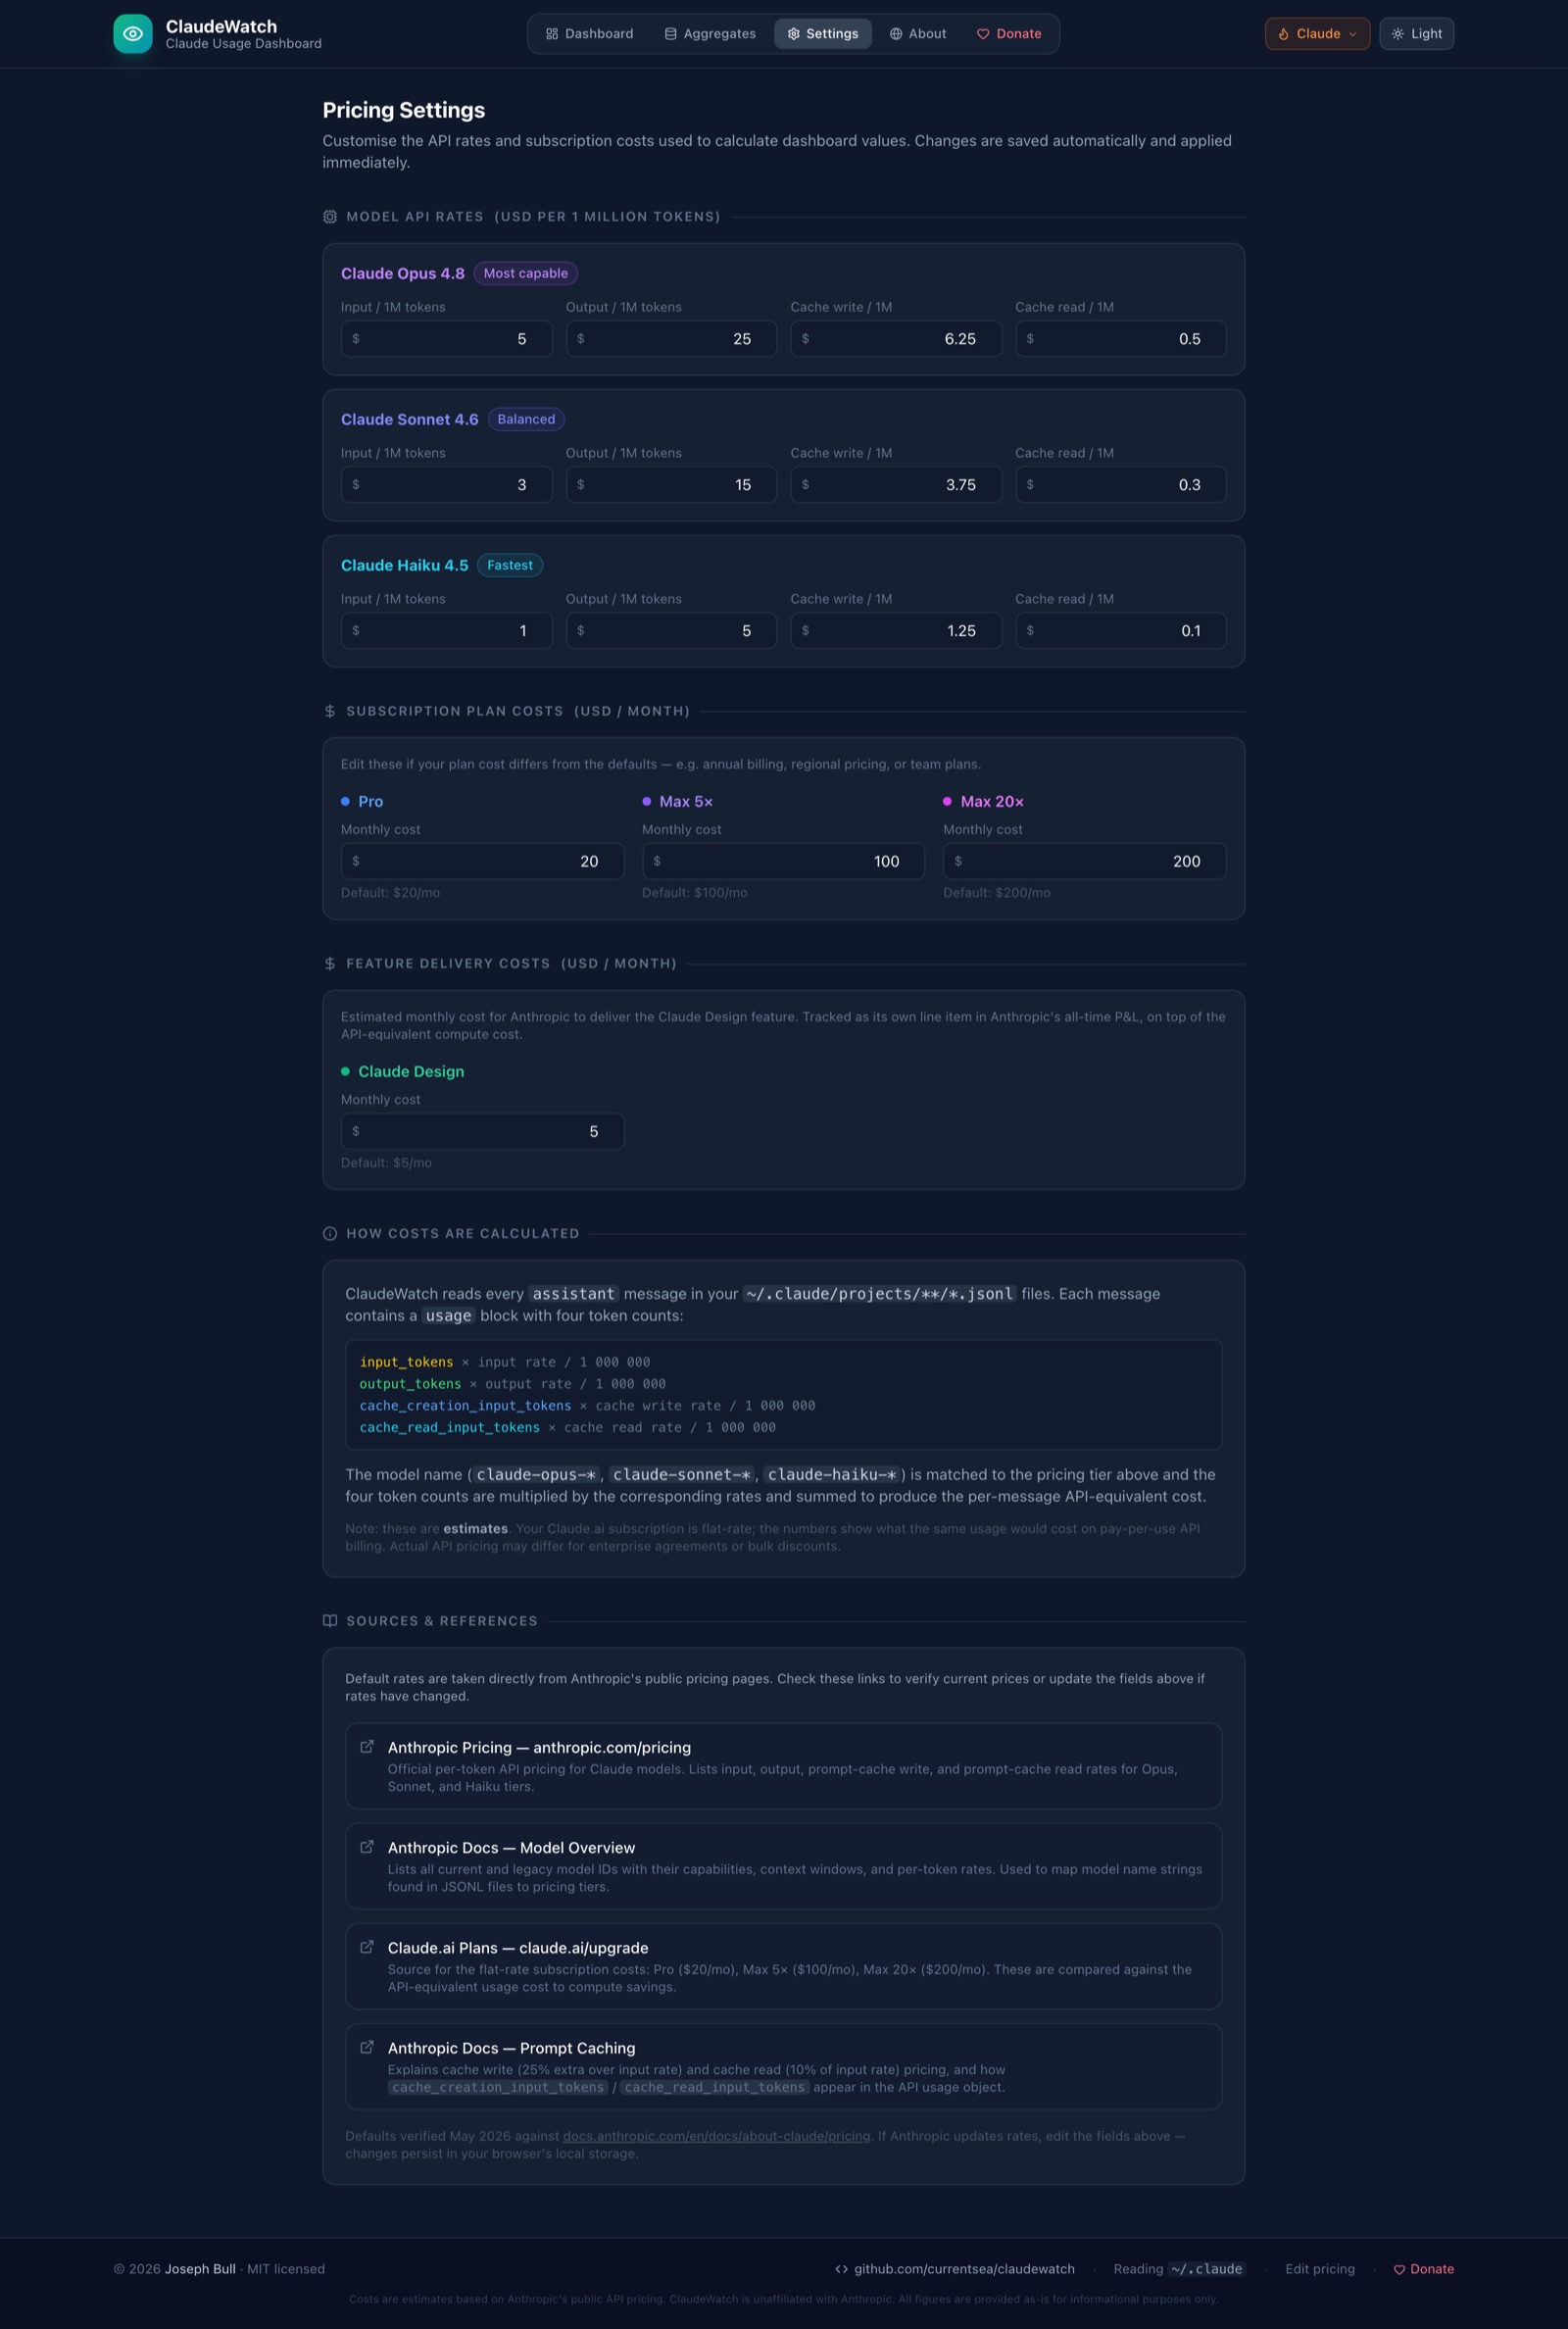The height and width of the screenshot is (2329, 1568).
Task: Switch to the Aggregates tab
Action: tap(710, 34)
